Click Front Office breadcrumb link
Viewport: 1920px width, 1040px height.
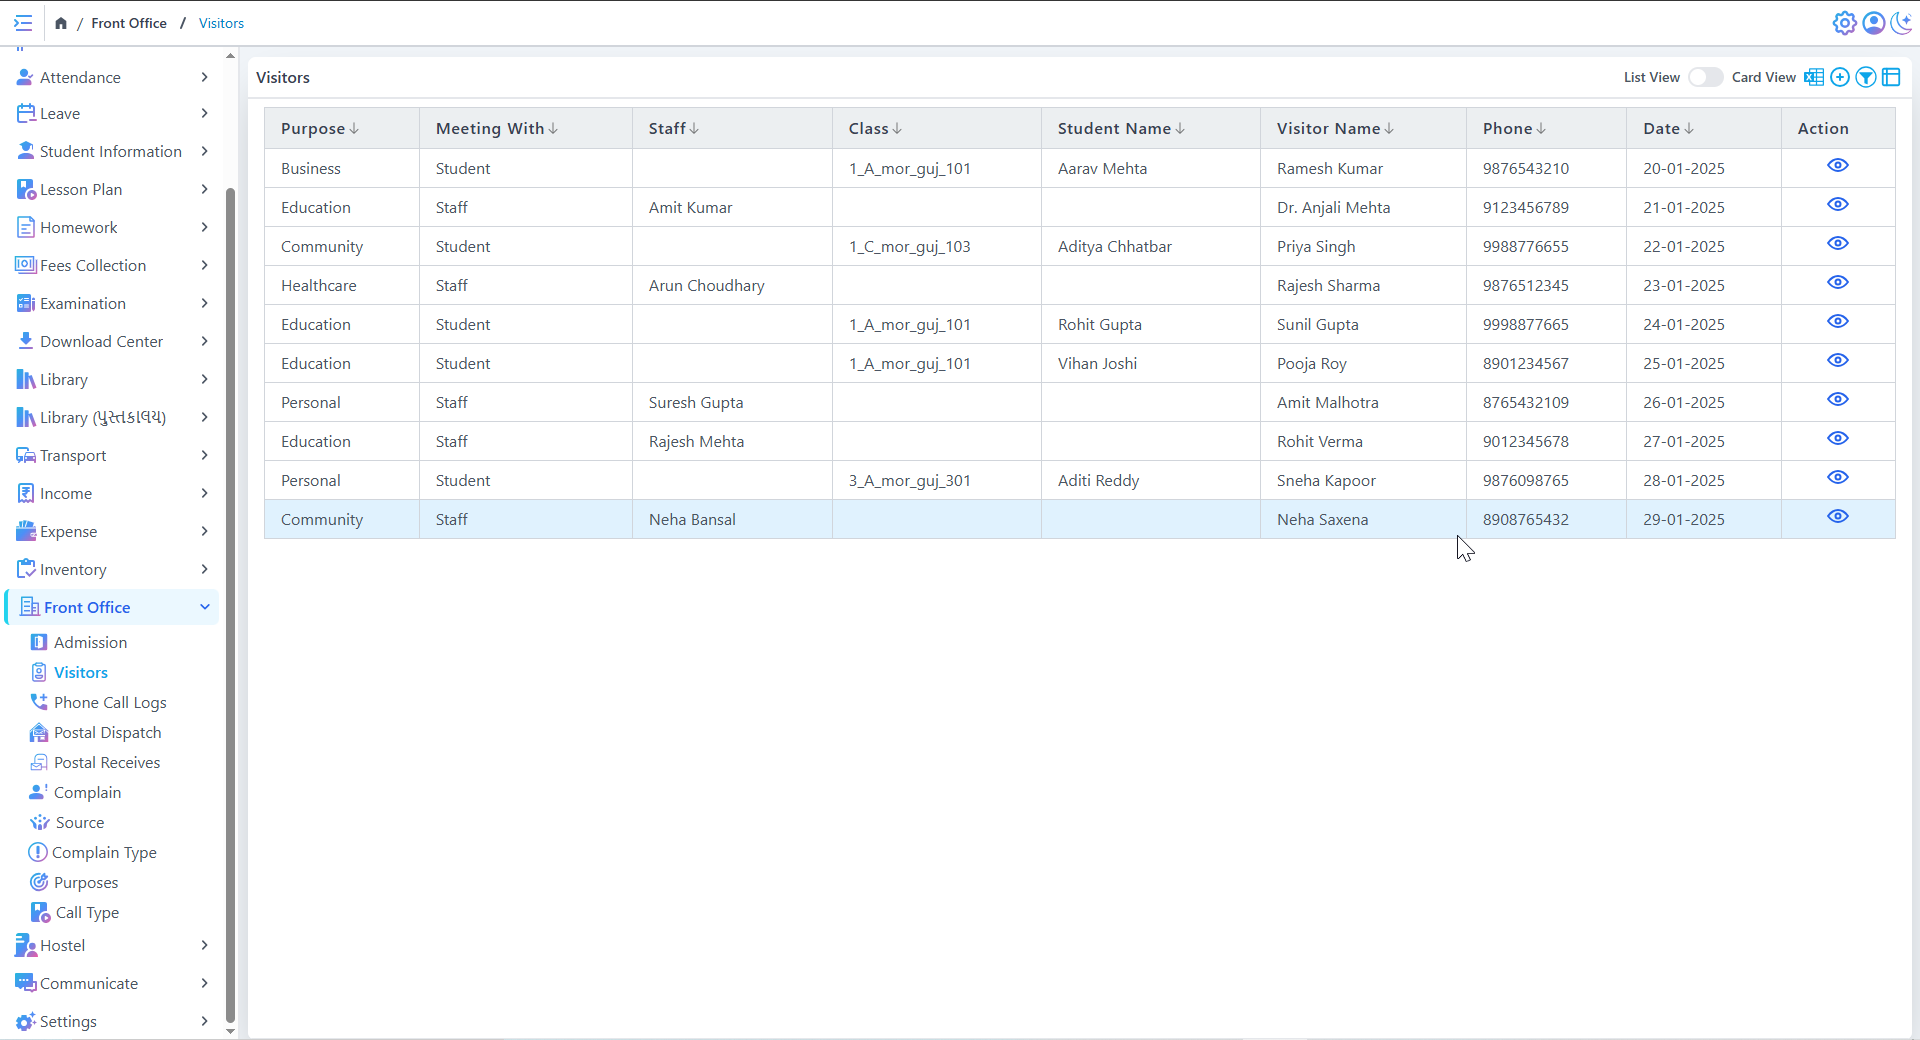pyautogui.click(x=129, y=23)
